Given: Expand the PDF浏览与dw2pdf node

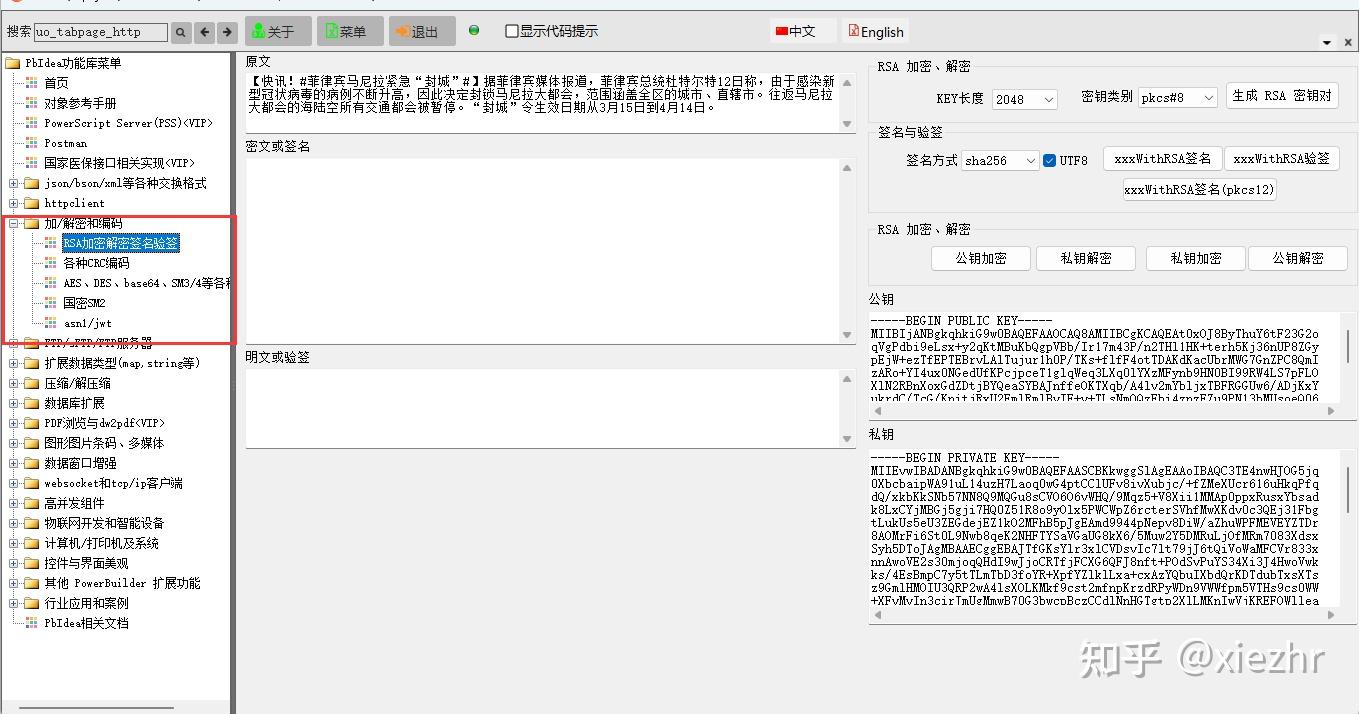Looking at the screenshot, I should [x=14, y=423].
